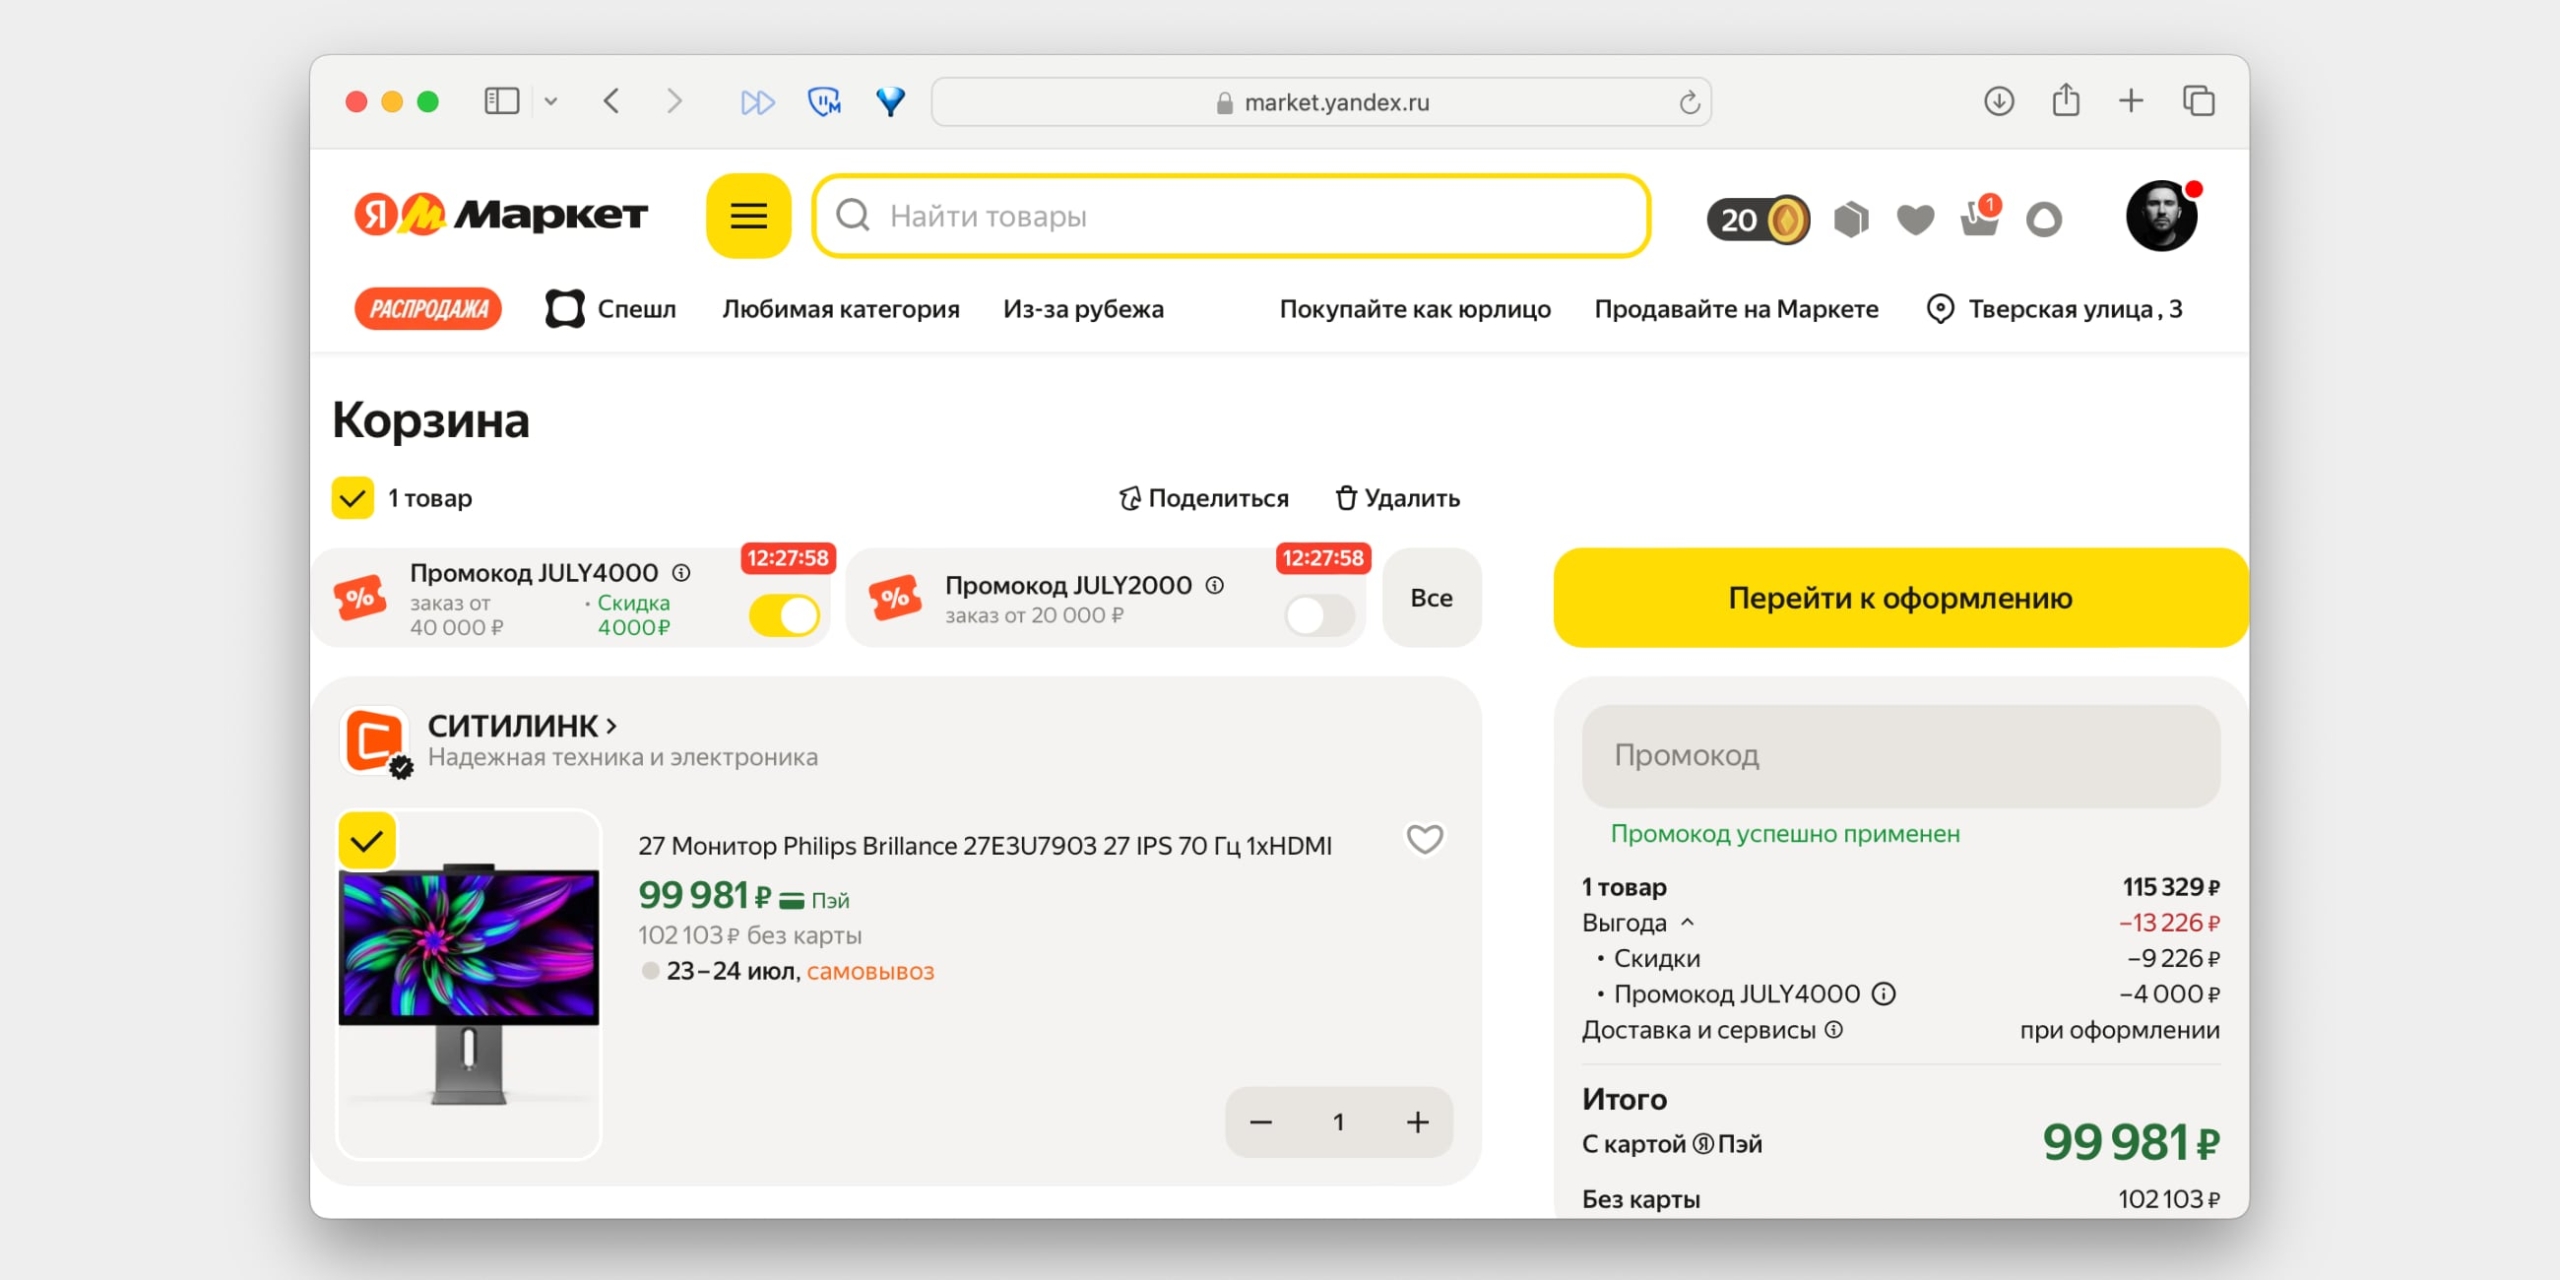The height and width of the screenshot is (1280, 2560).
Task: Open the Alice assistant icon in header
Action: coord(2044,219)
